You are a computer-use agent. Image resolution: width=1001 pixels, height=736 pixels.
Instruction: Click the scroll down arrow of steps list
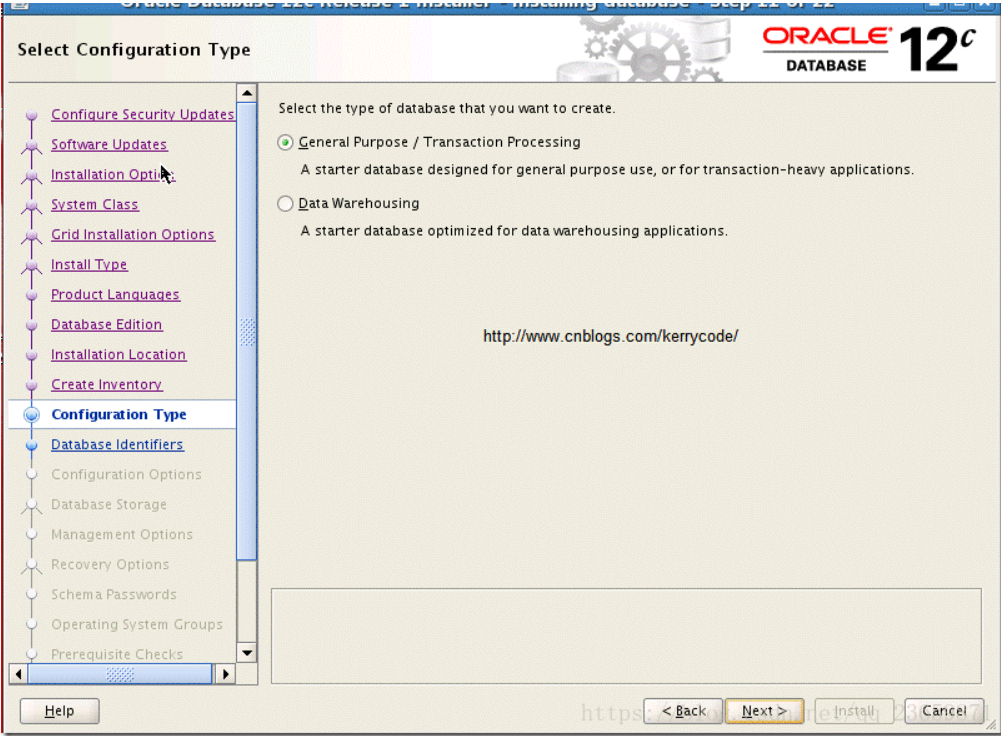(246, 652)
